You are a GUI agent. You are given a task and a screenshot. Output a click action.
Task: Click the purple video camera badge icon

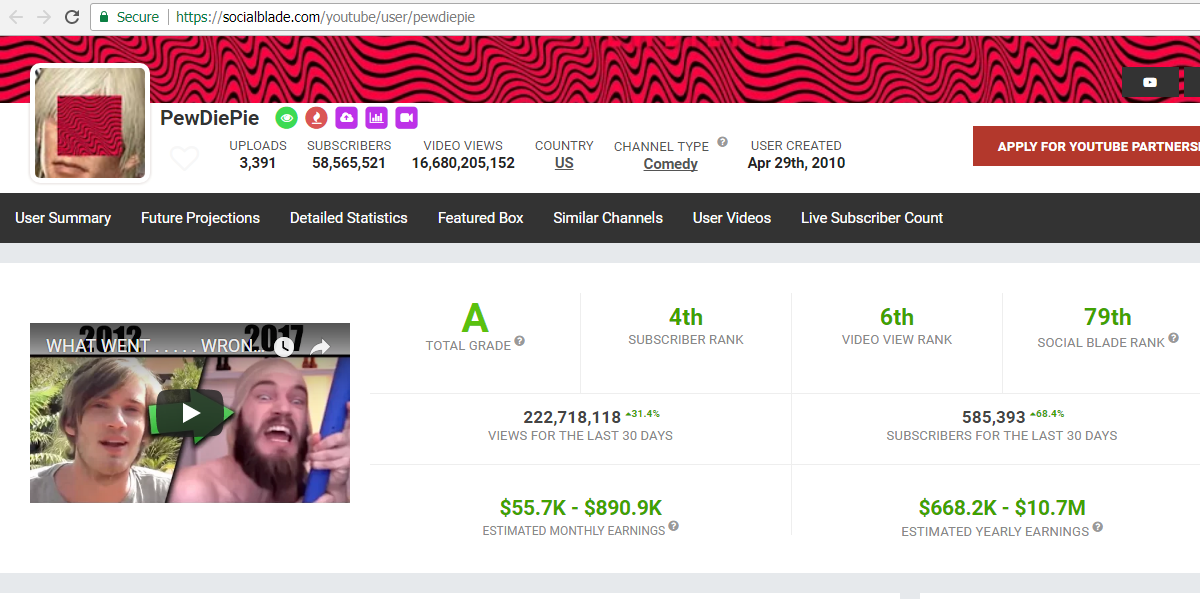(x=406, y=118)
